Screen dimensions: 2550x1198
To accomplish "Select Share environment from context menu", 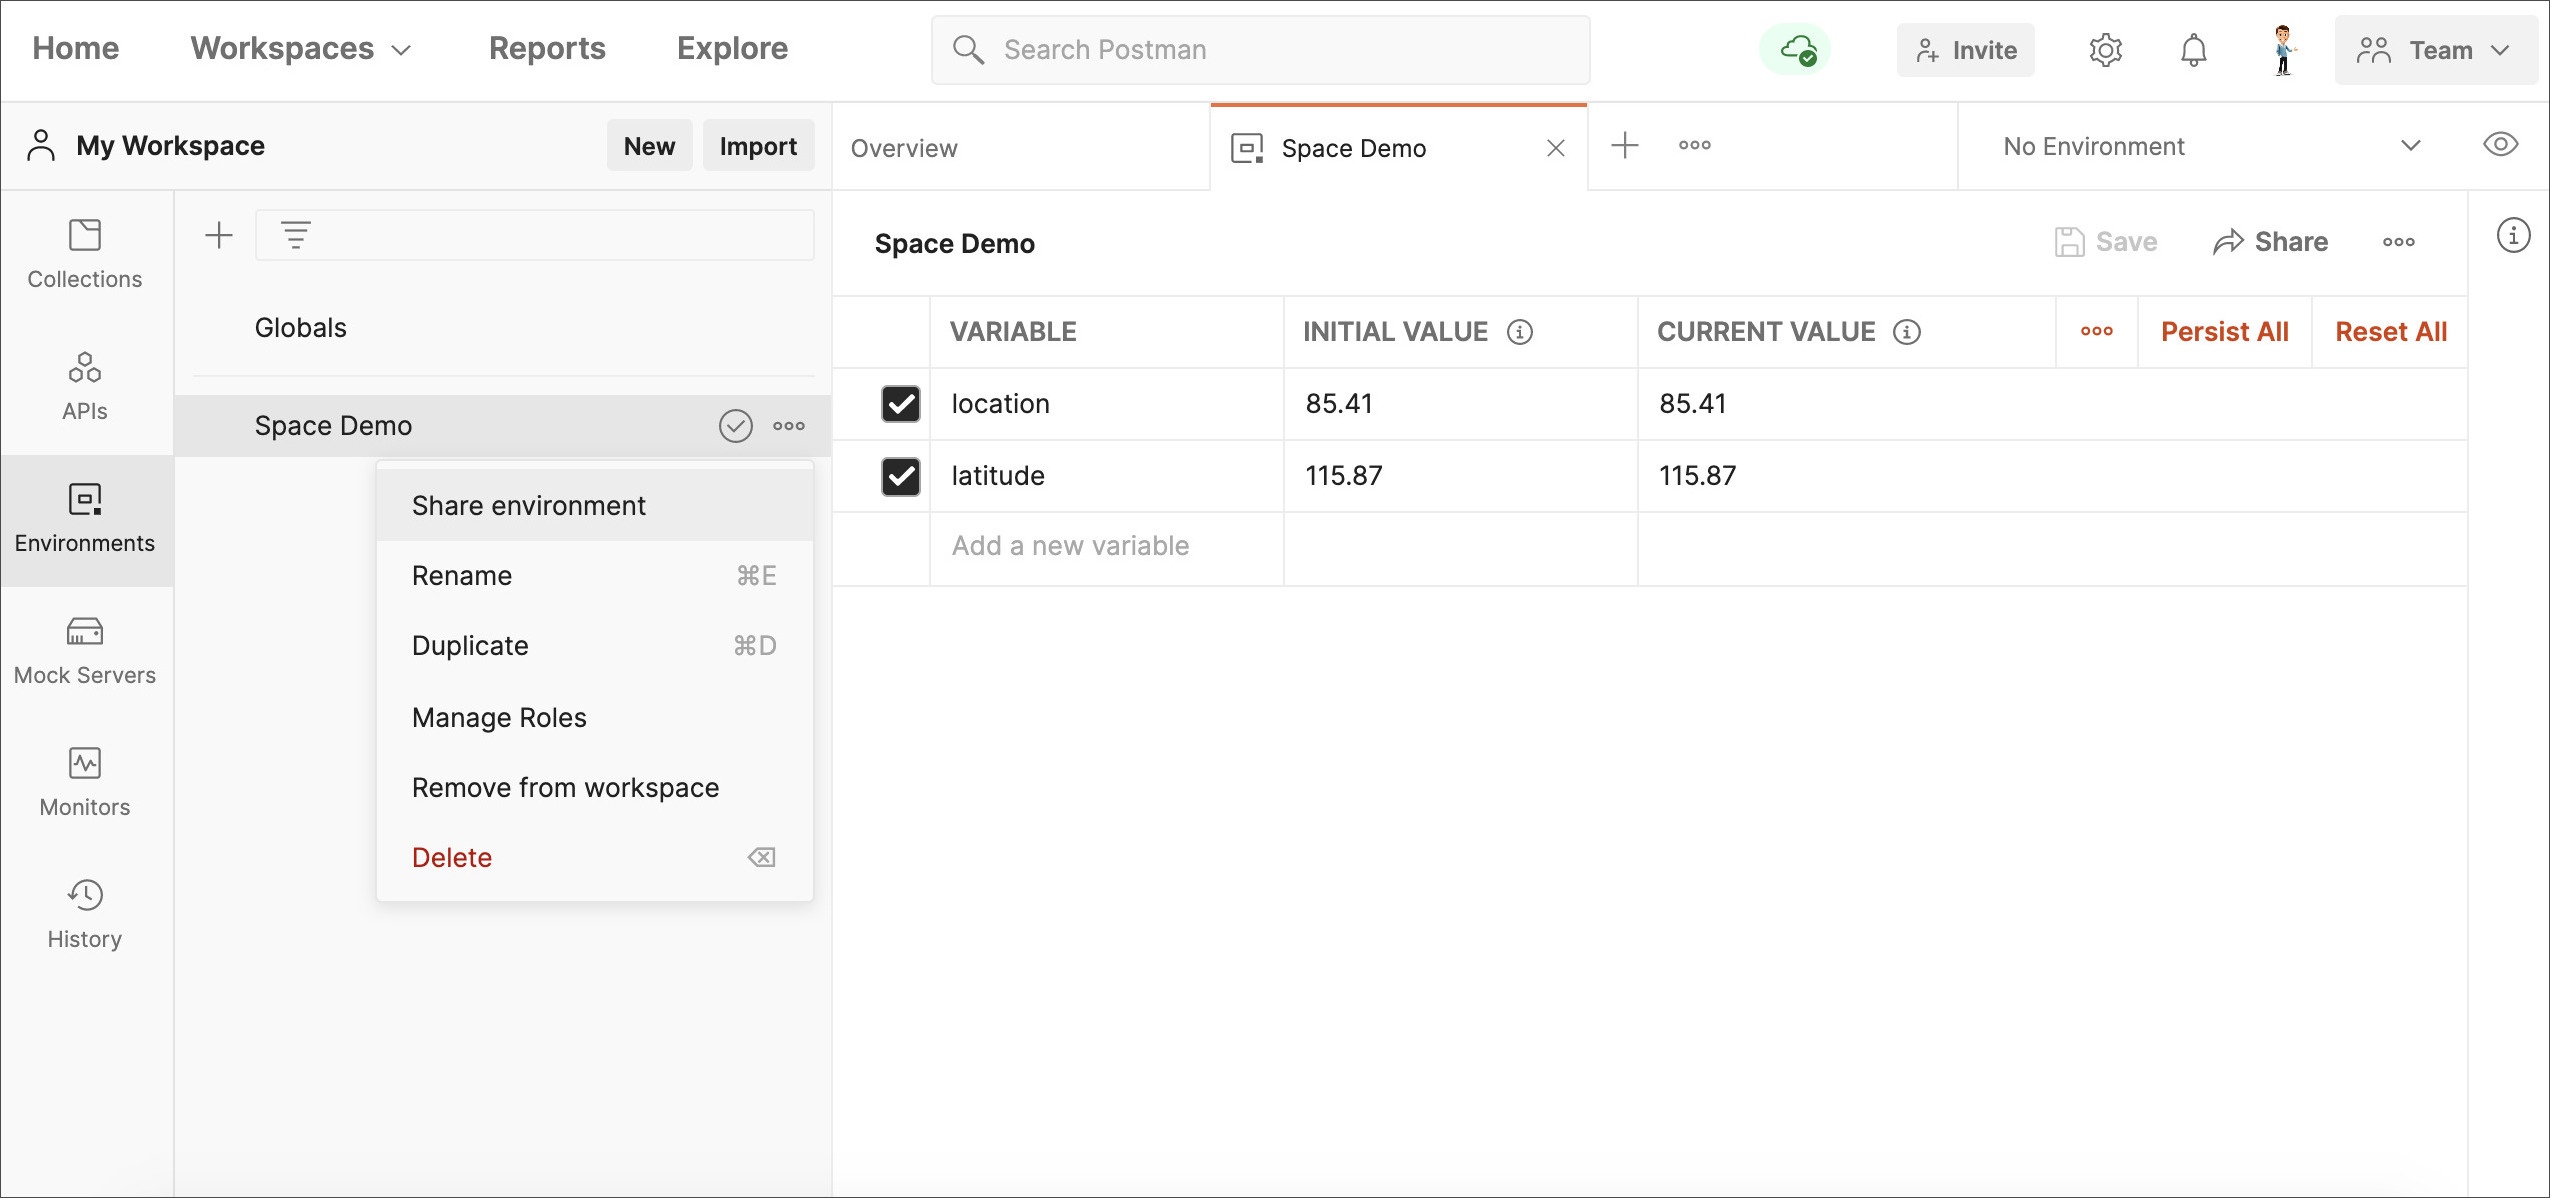I will click(x=595, y=506).
